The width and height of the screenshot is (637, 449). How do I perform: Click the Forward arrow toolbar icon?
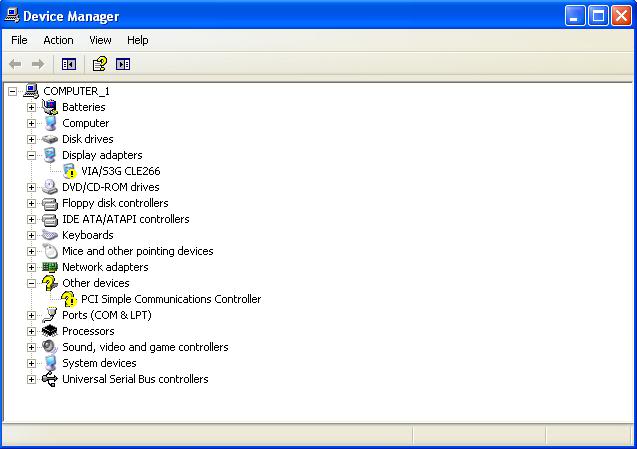point(38,64)
